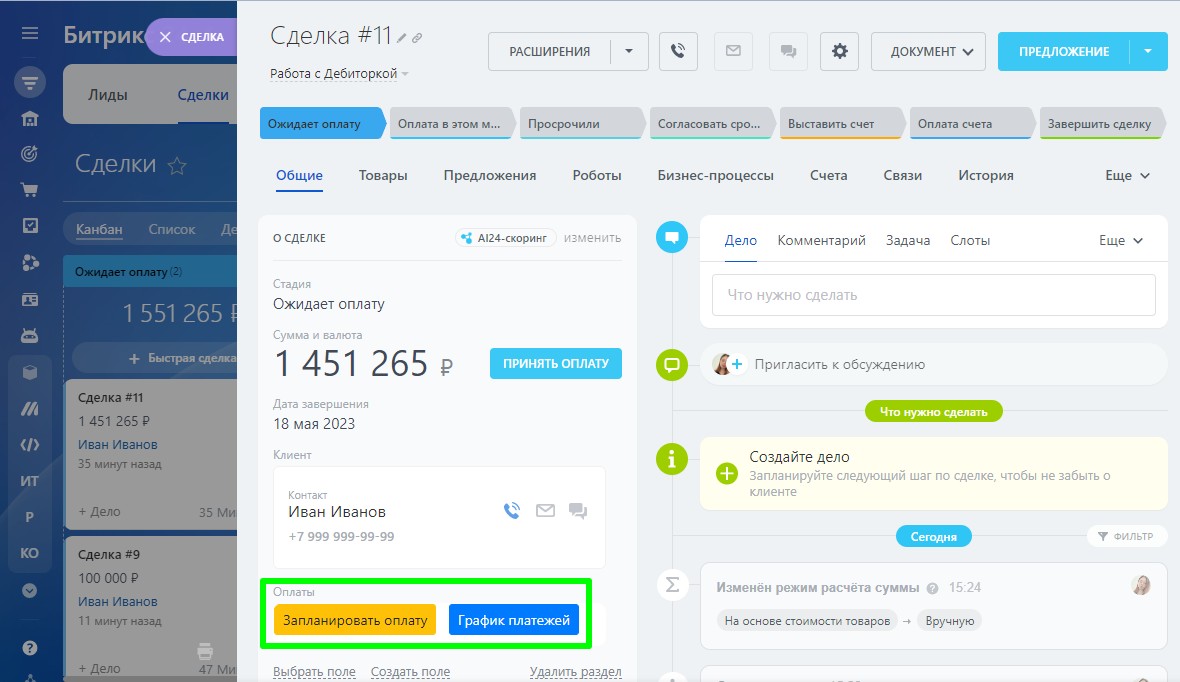Viewport: 1180px width, 682px height.
Task: Copy the deal link with the chain icon
Action: point(417,38)
